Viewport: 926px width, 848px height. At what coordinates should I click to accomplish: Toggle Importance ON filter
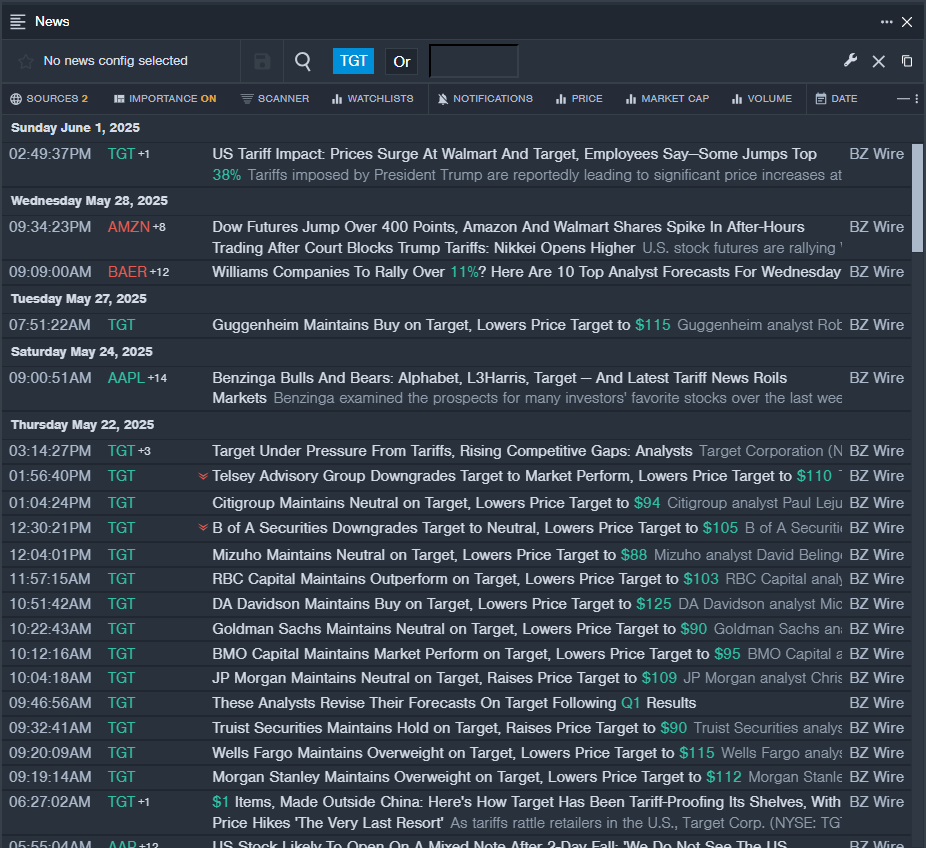[x=165, y=99]
